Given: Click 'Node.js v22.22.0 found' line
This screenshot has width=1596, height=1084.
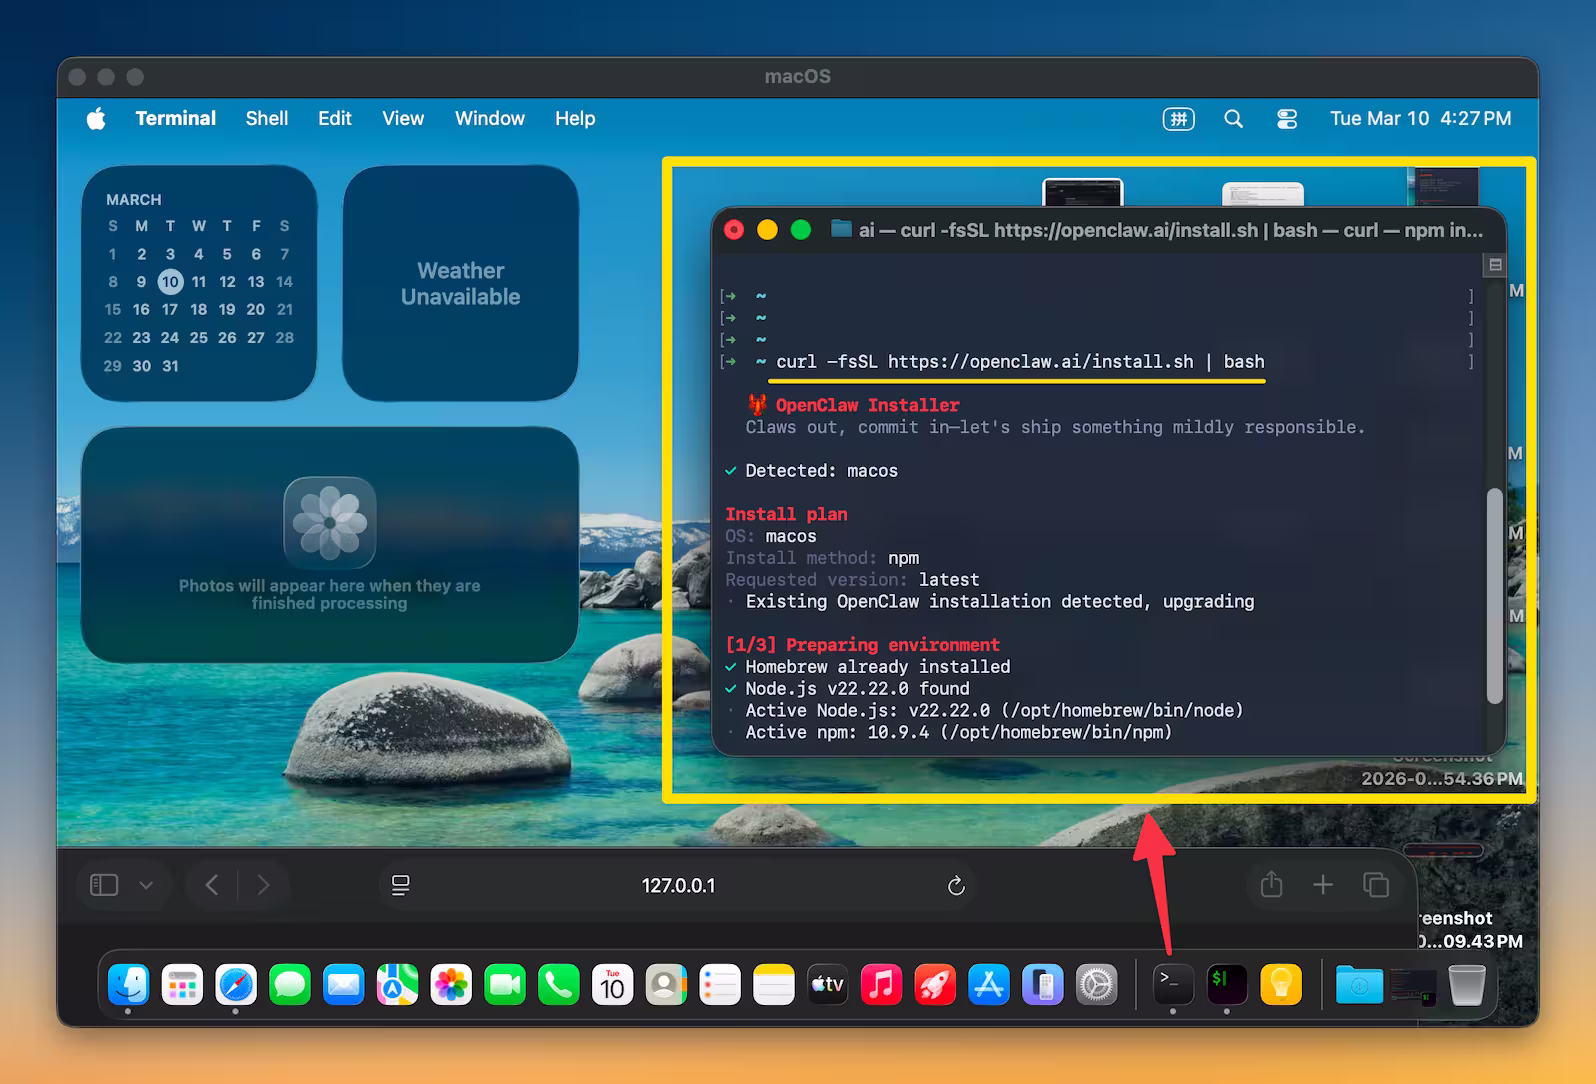Looking at the screenshot, I should 847,689.
